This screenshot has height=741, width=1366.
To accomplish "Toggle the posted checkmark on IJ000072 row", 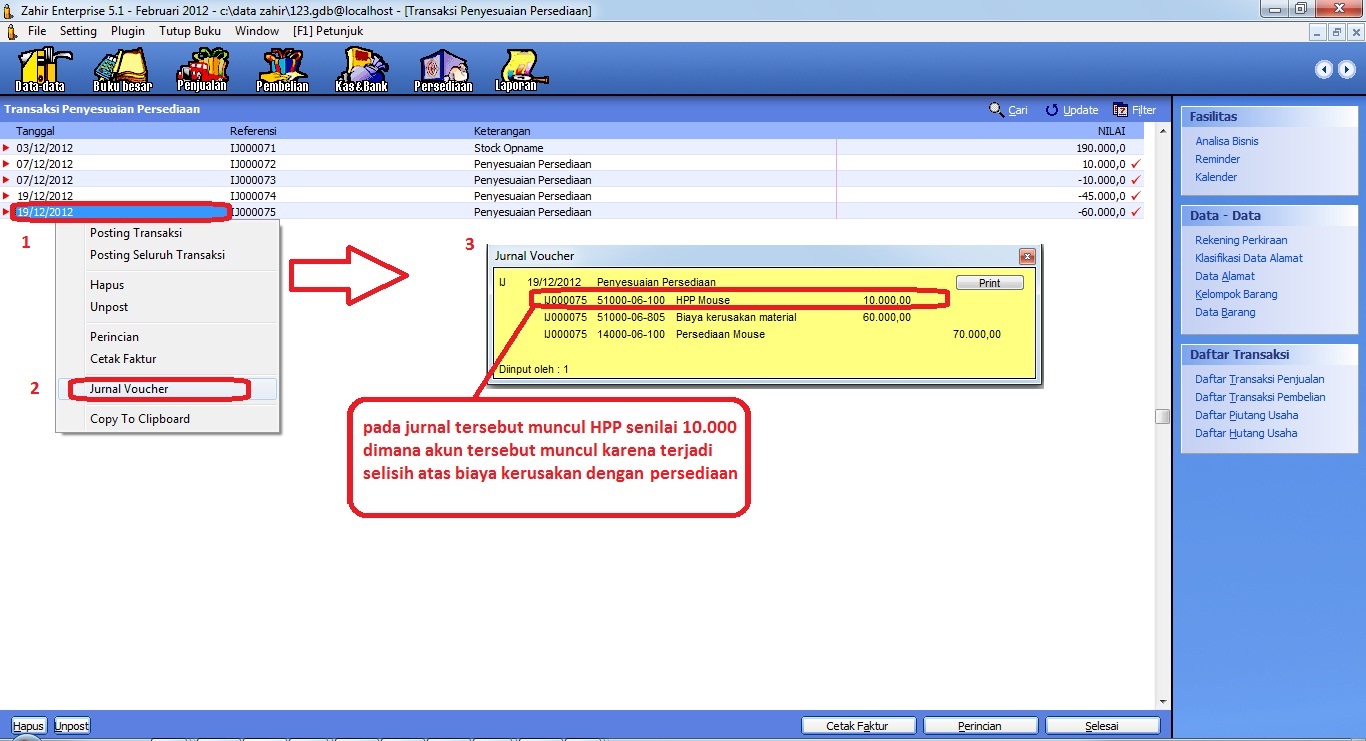I will click(1135, 164).
